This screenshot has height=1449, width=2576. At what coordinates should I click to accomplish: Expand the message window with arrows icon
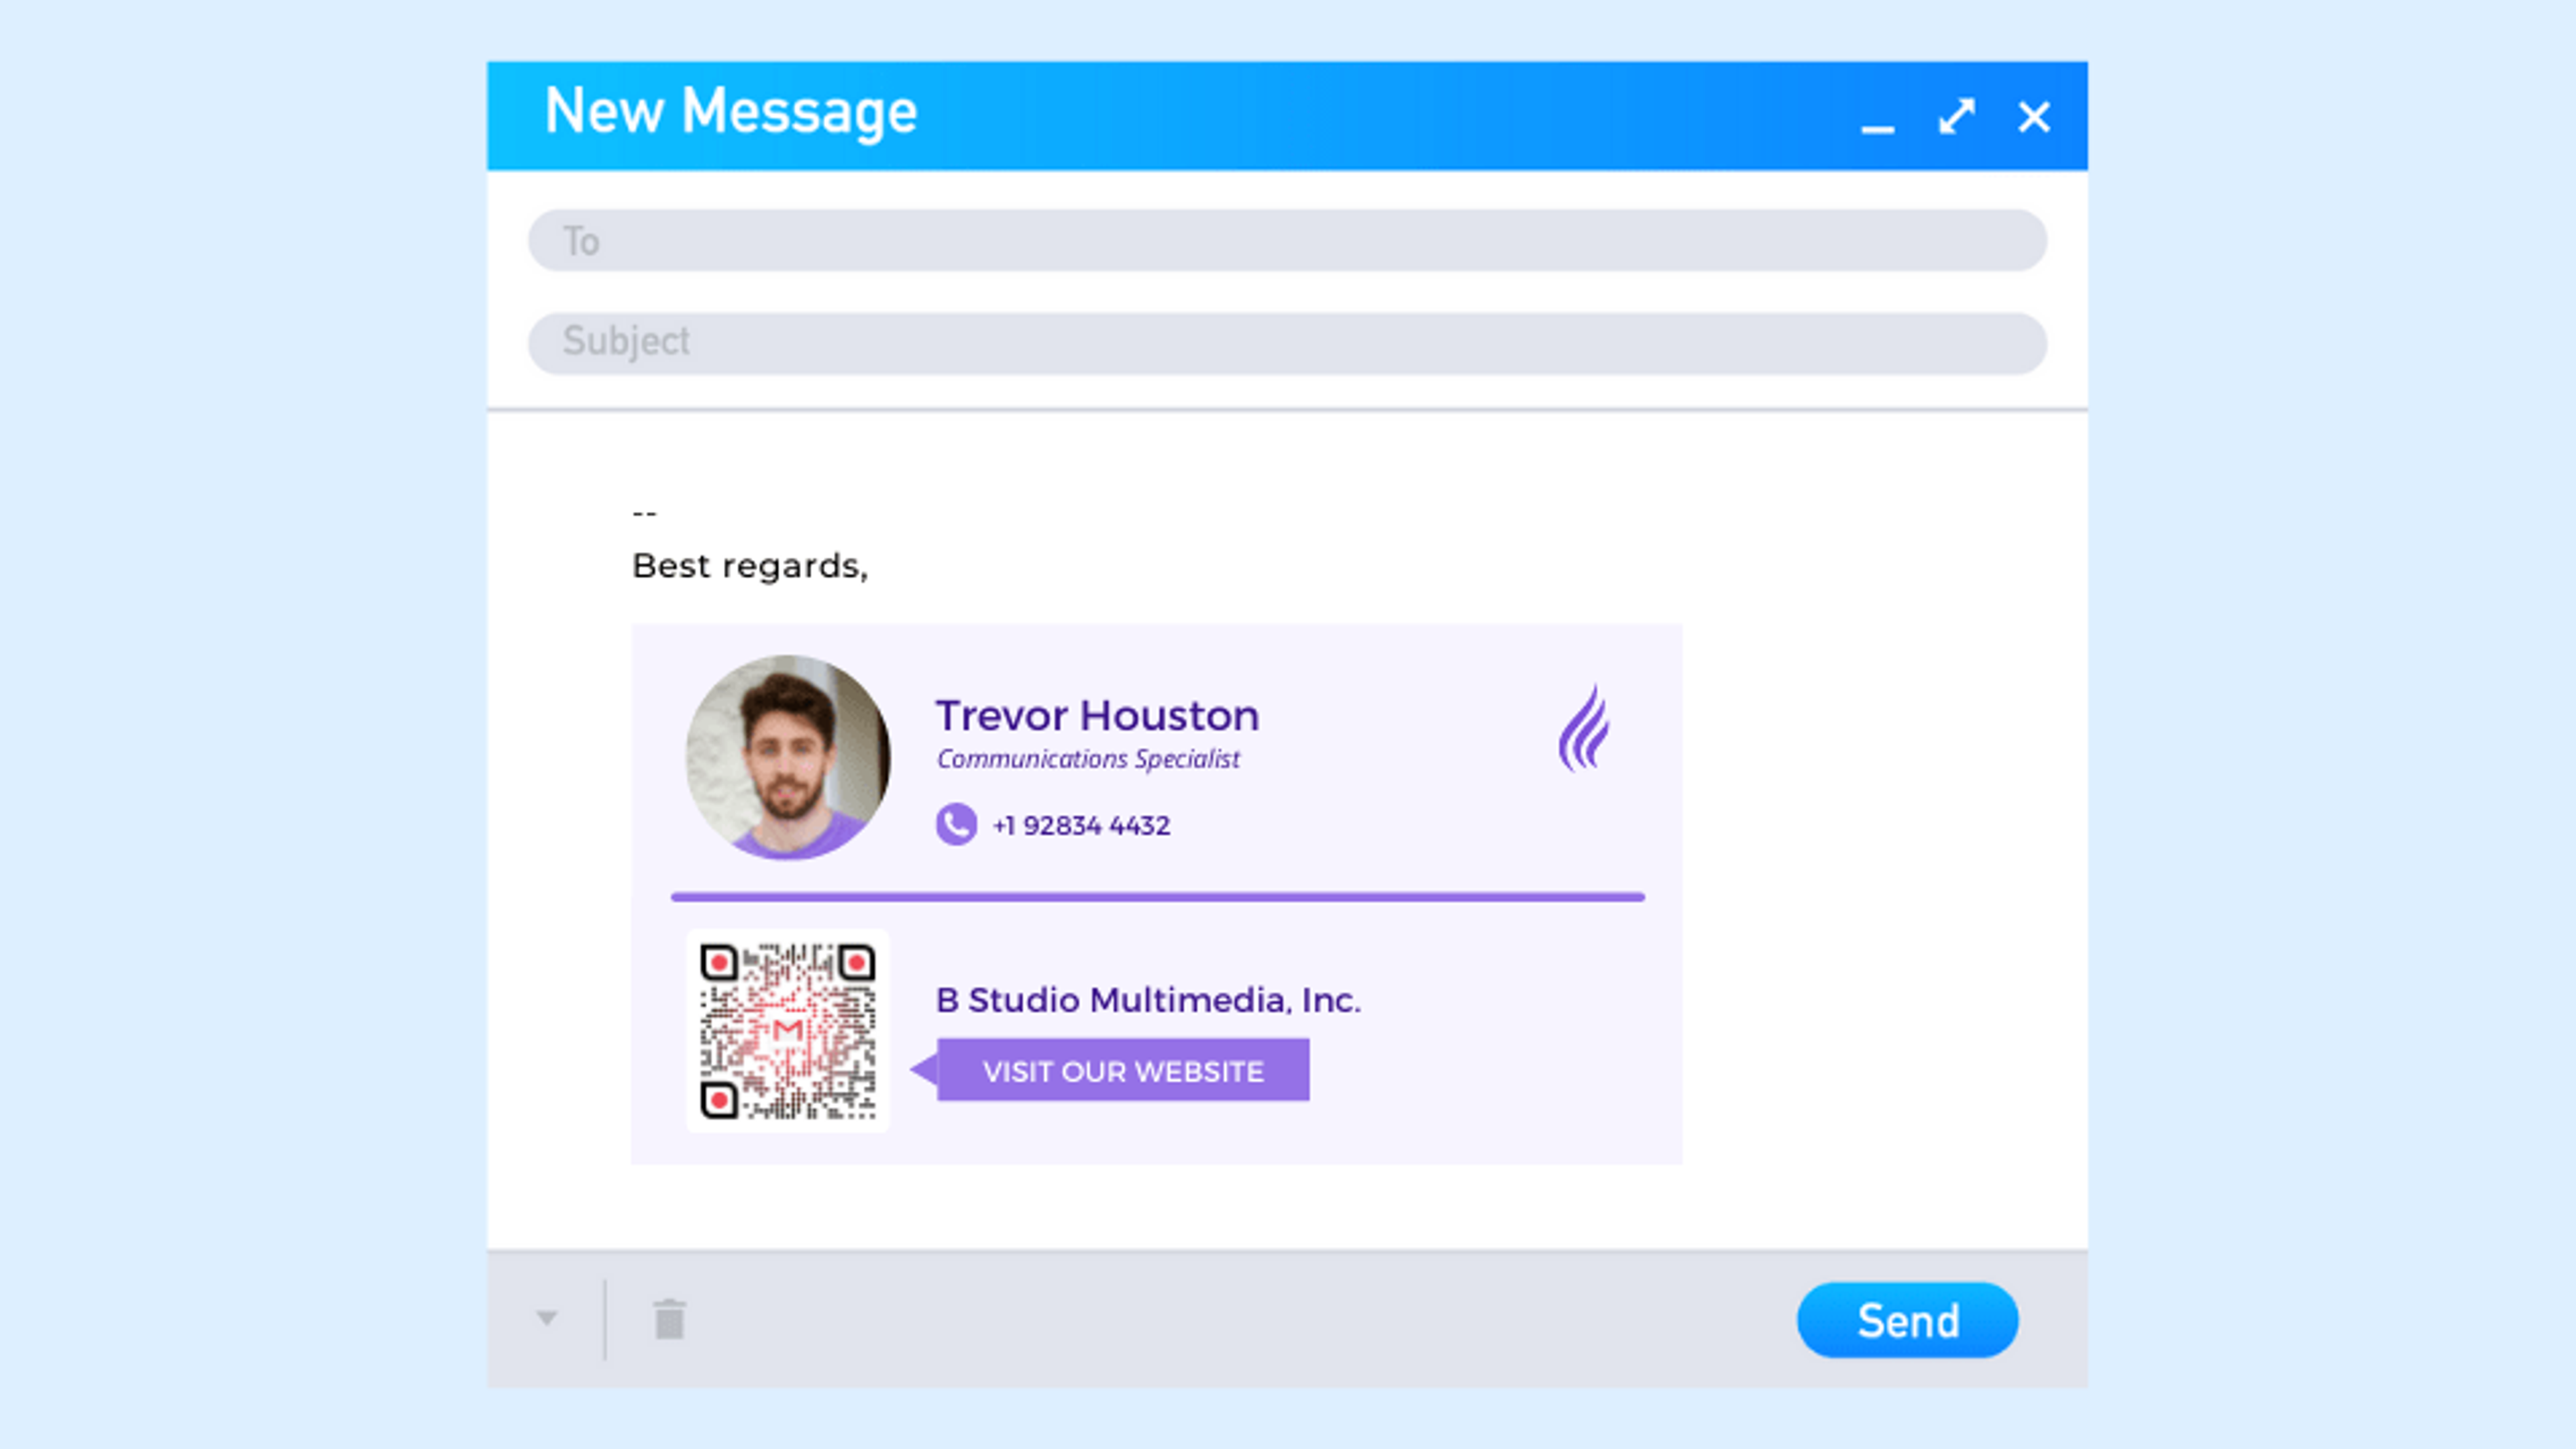tap(1956, 117)
